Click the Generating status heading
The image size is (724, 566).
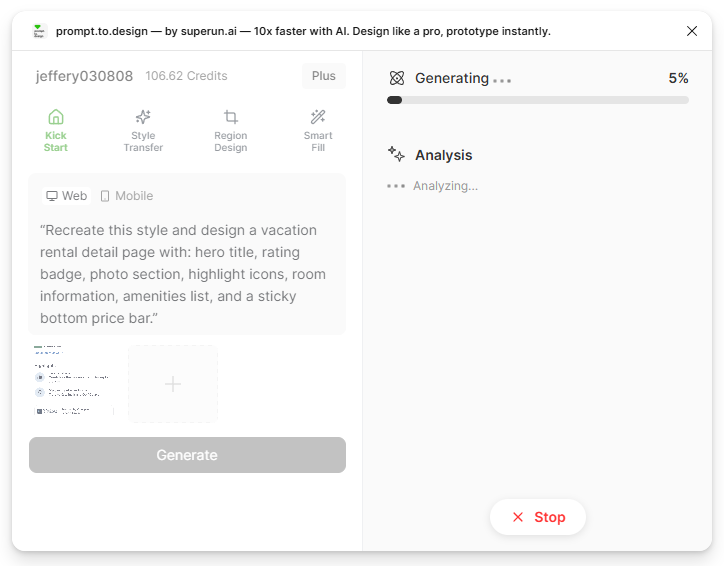452,78
